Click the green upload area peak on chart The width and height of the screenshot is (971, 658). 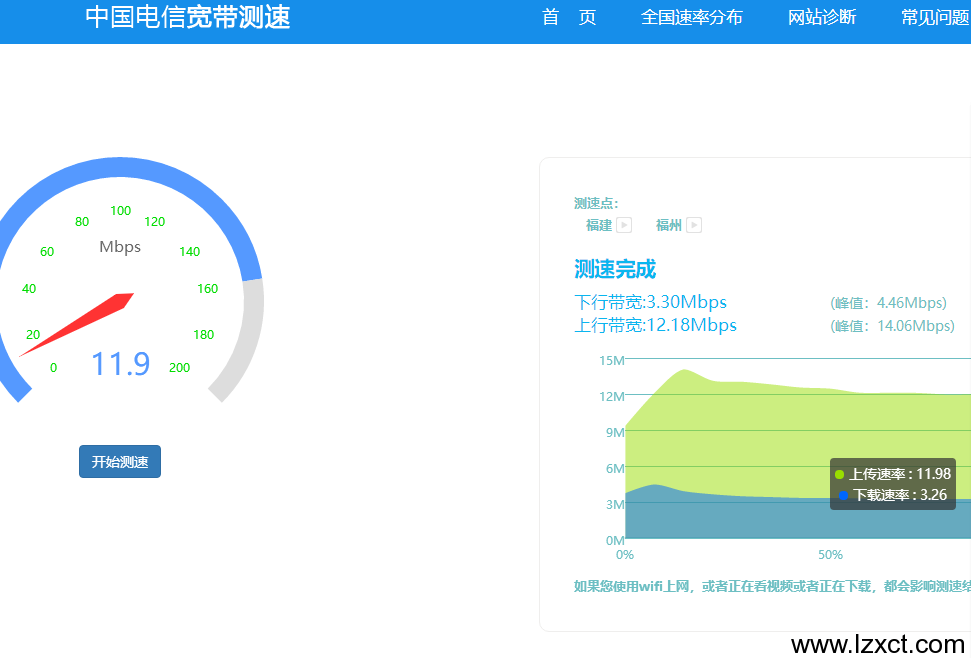point(684,371)
